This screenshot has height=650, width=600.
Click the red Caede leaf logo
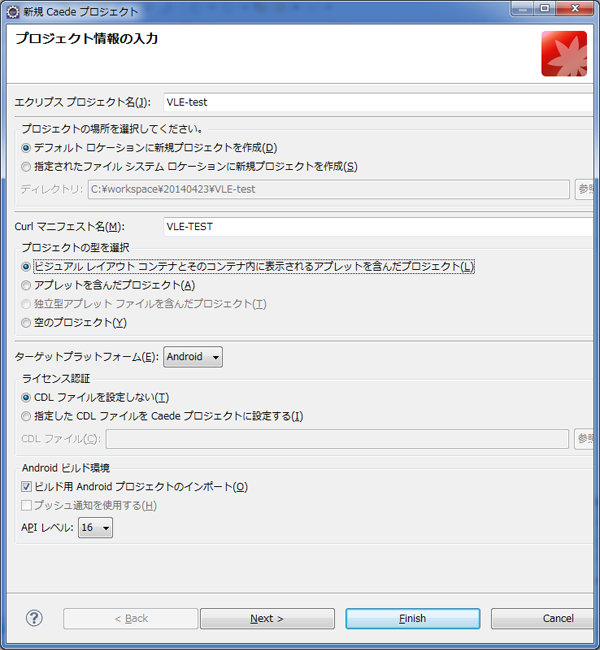coord(564,53)
